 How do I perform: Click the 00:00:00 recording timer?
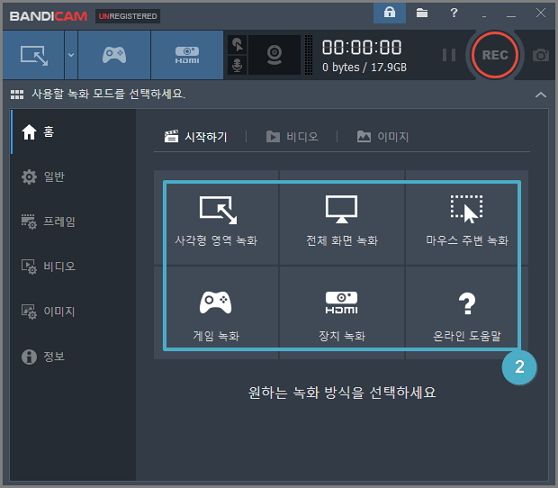(362, 47)
